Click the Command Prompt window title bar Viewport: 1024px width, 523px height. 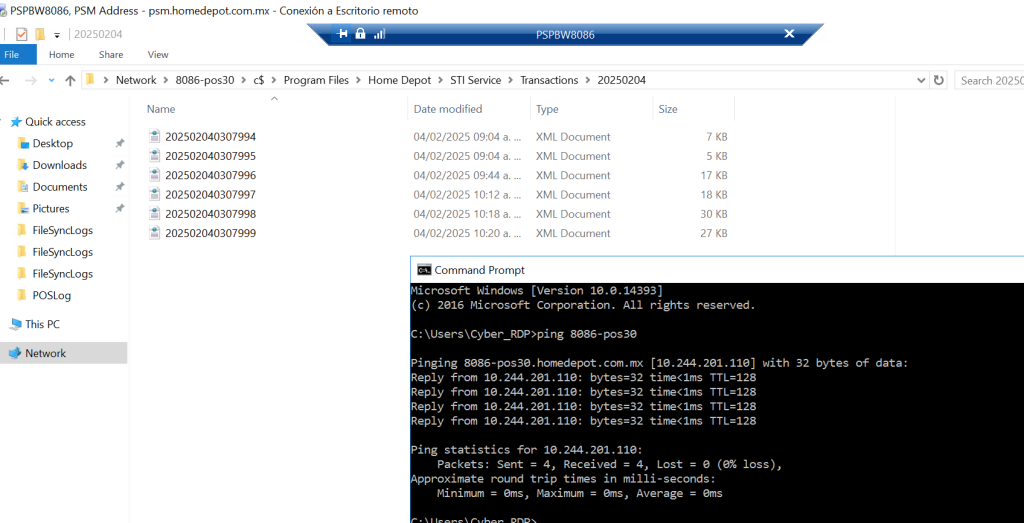pyautogui.click(x=717, y=270)
